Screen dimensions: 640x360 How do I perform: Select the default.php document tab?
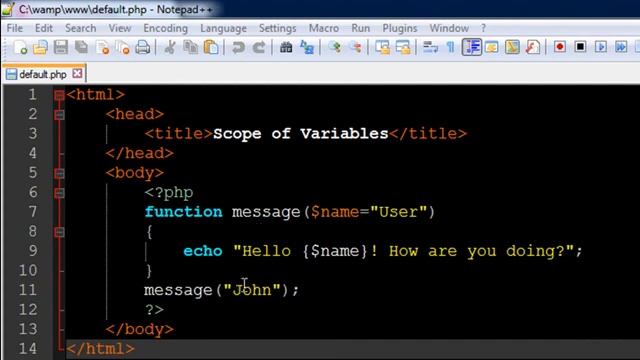[44, 74]
